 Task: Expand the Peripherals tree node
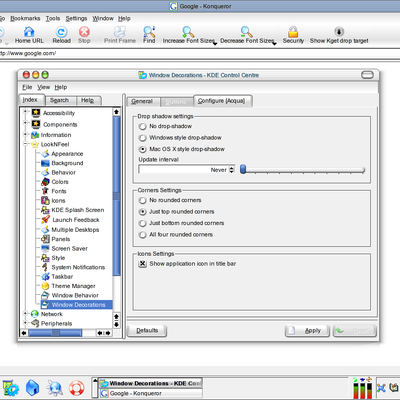pyautogui.click(x=25, y=323)
